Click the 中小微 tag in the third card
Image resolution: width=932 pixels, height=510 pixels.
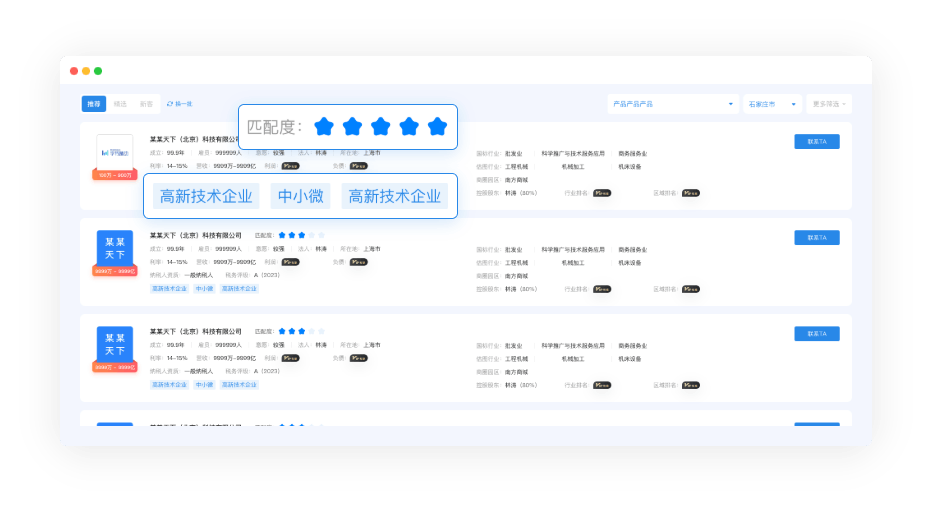[x=204, y=385]
